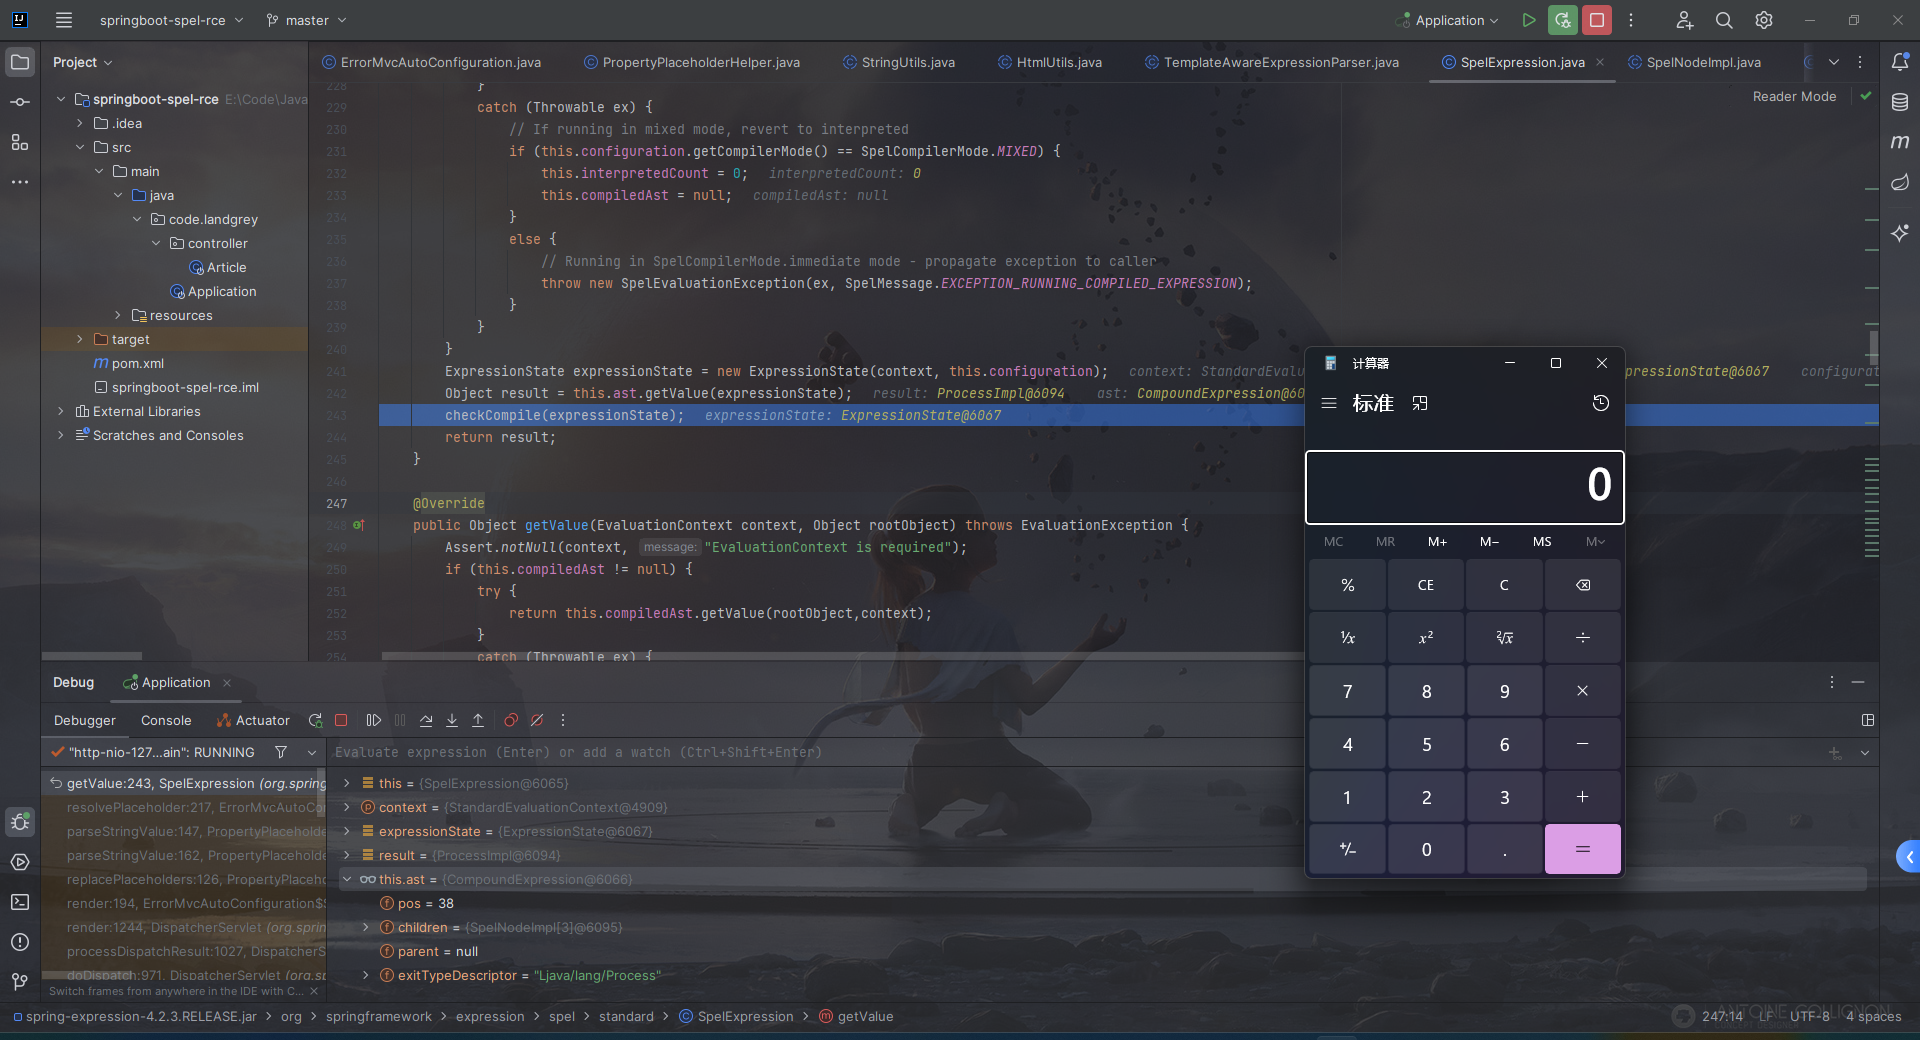Screen dimensions: 1920x1040
Task: Open Search Everywhere magnifier
Action: click(1724, 20)
